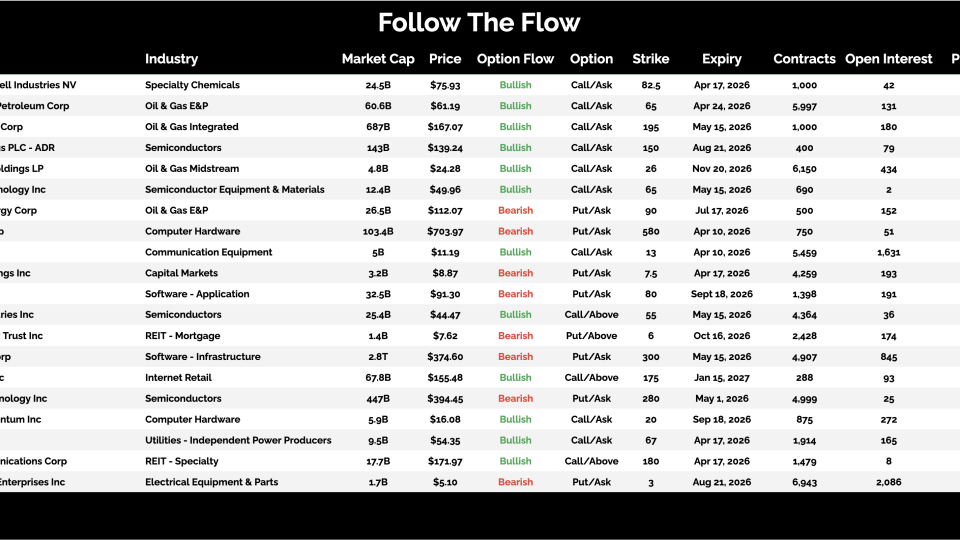Click the Internet Retail industry cell
Viewport: 960px width, 540px height.
(178, 378)
